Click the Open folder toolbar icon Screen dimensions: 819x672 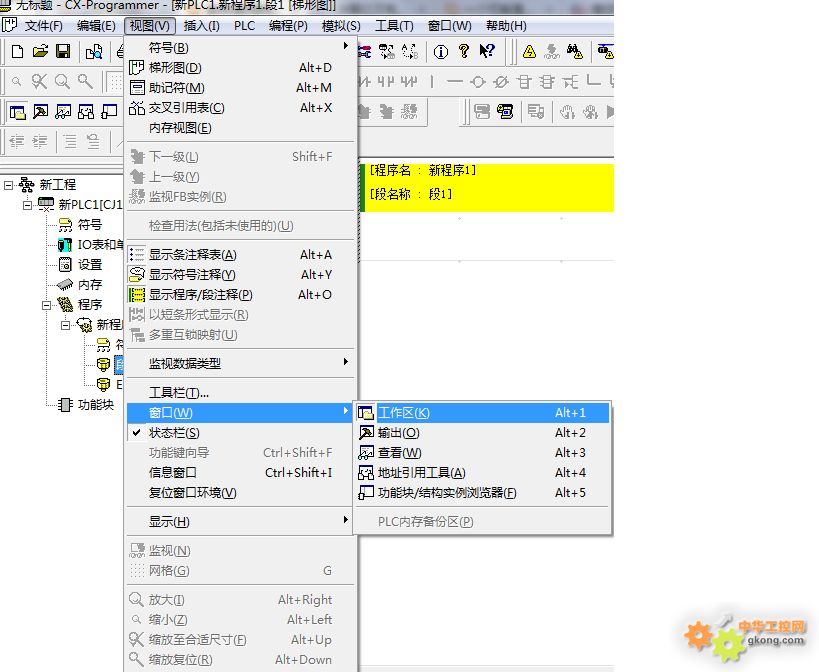pyautogui.click(x=40, y=51)
